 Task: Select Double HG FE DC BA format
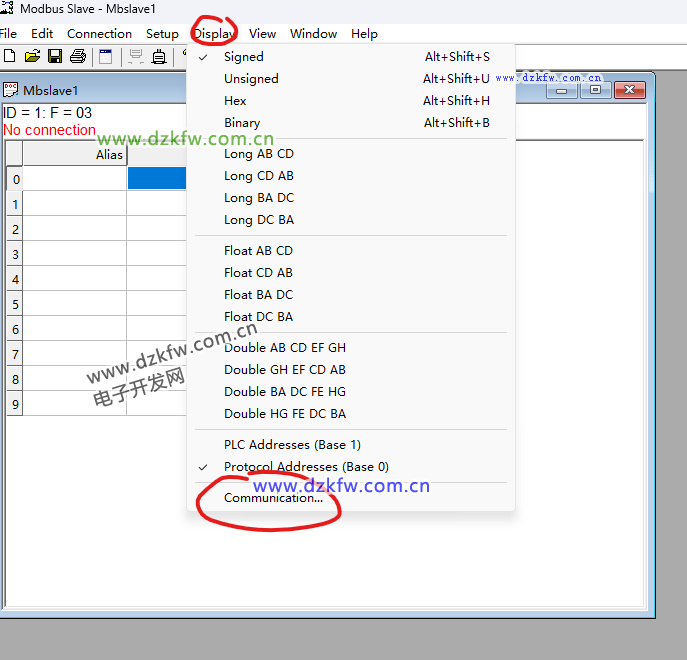point(351,413)
